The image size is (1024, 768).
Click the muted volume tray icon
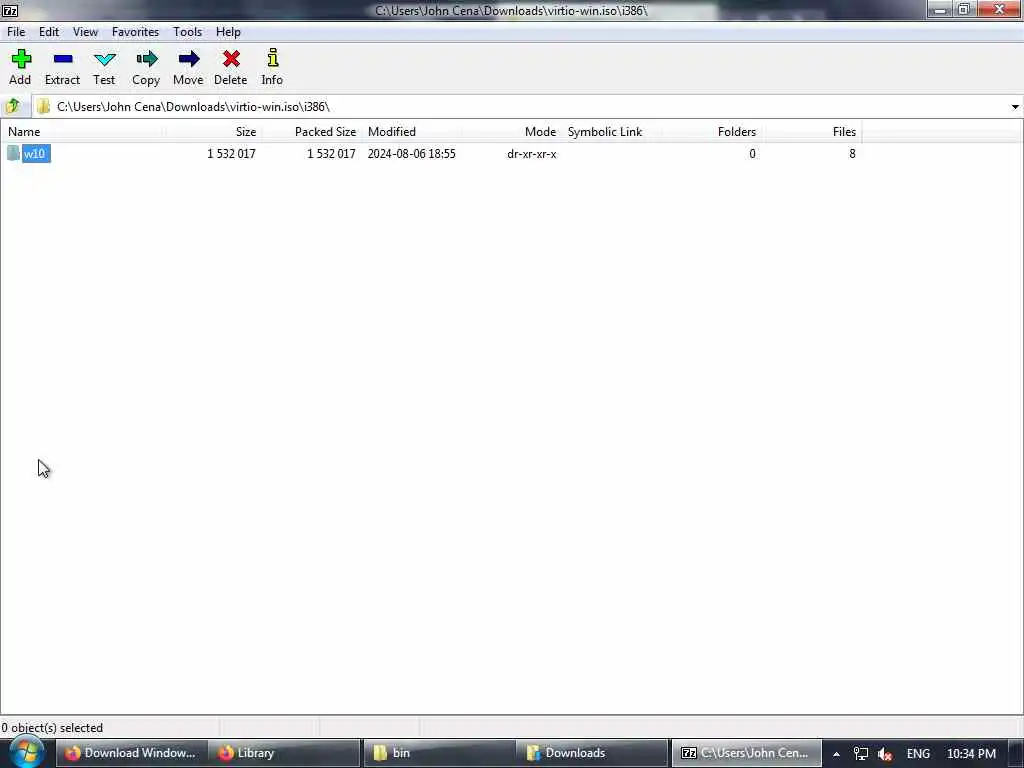coord(885,754)
